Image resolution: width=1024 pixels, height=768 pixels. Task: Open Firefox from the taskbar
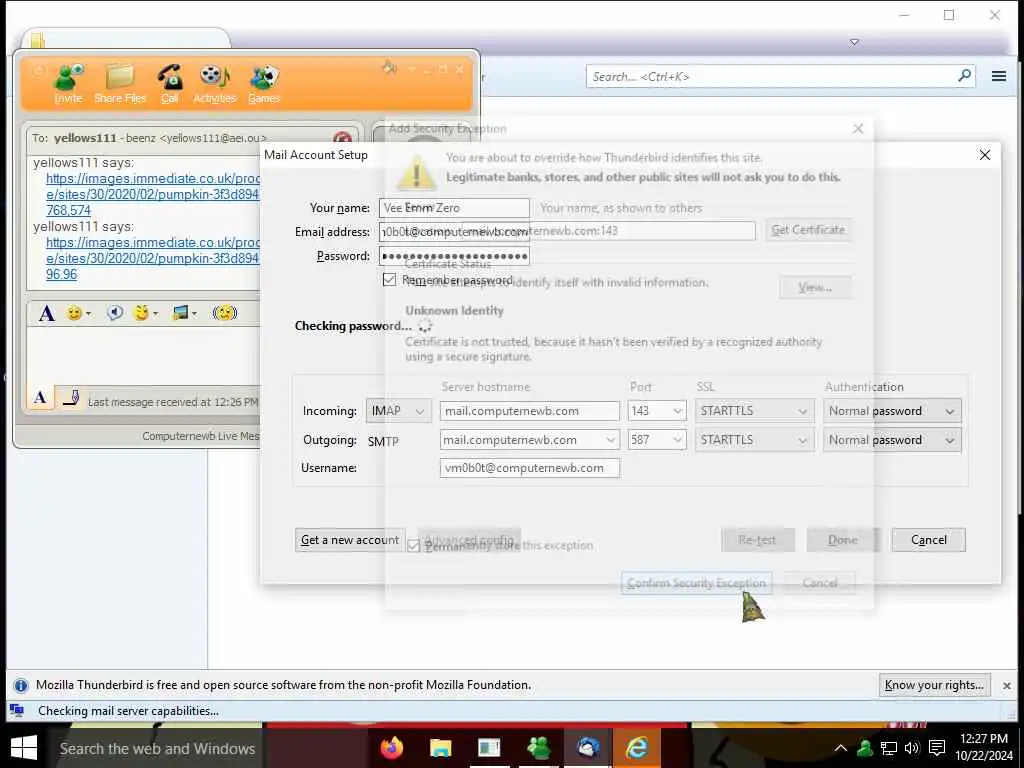(x=391, y=747)
